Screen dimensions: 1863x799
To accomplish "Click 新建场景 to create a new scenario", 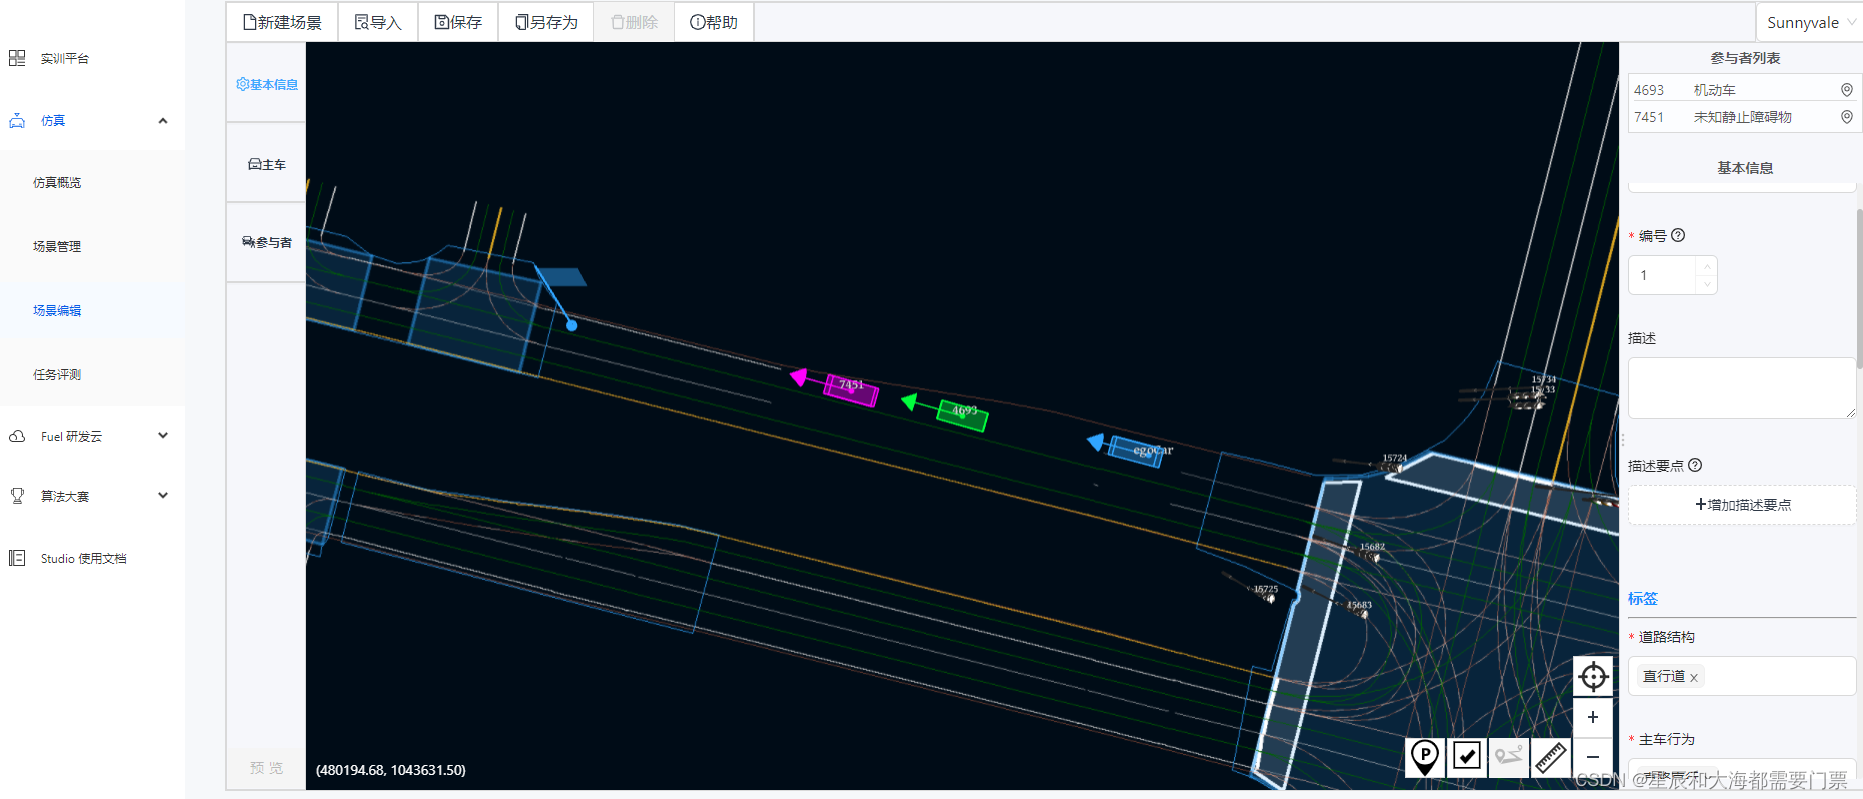I will click(283, 22).
